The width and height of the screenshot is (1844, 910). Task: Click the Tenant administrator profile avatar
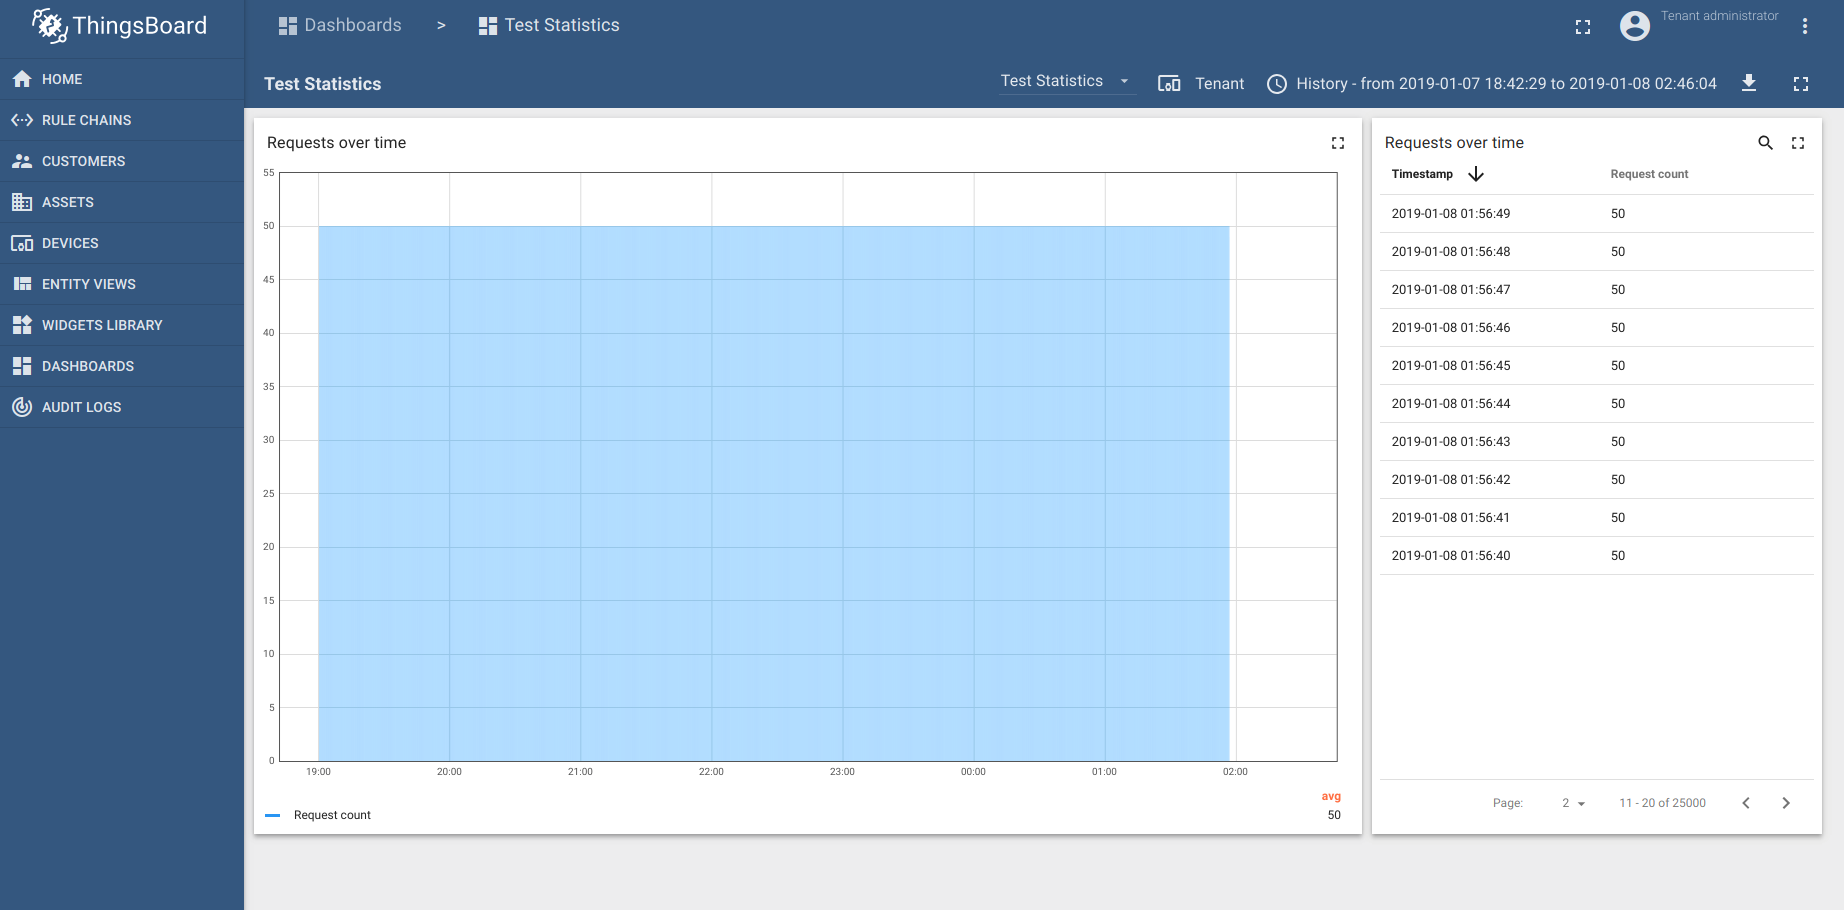pos(1635,26)
